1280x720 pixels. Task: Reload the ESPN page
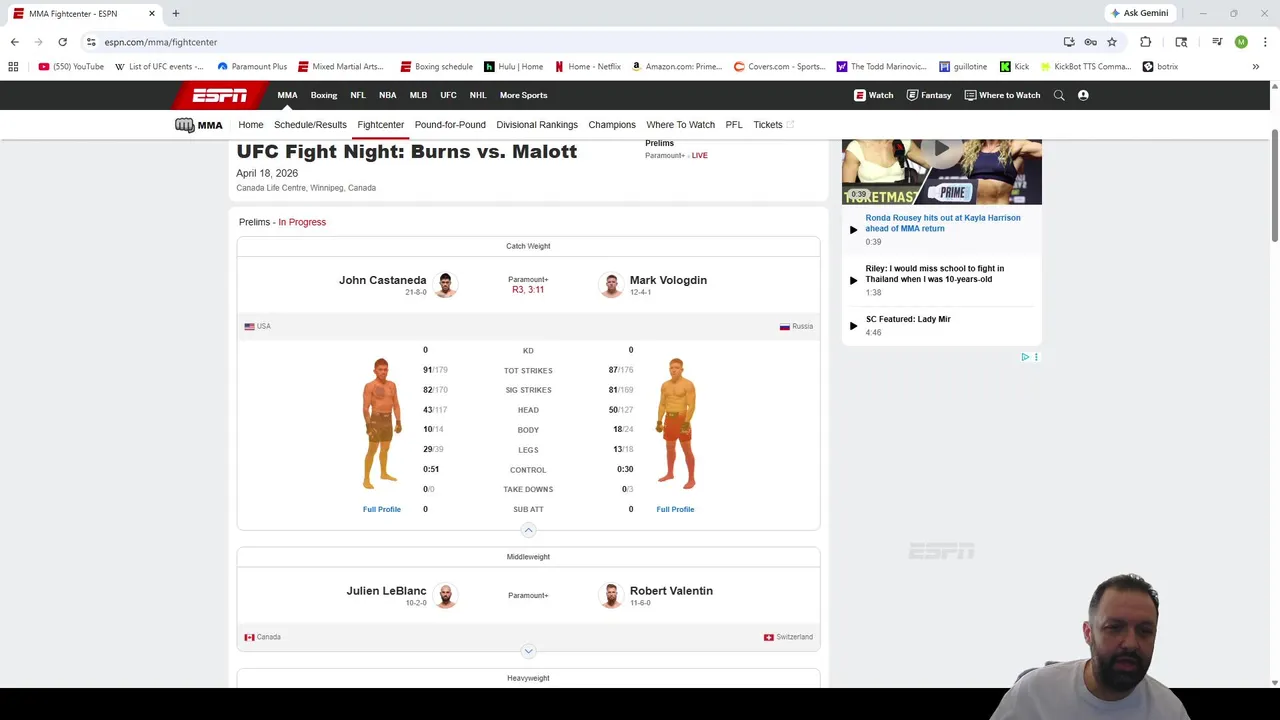pyautogui.click(x=62, y=42)
